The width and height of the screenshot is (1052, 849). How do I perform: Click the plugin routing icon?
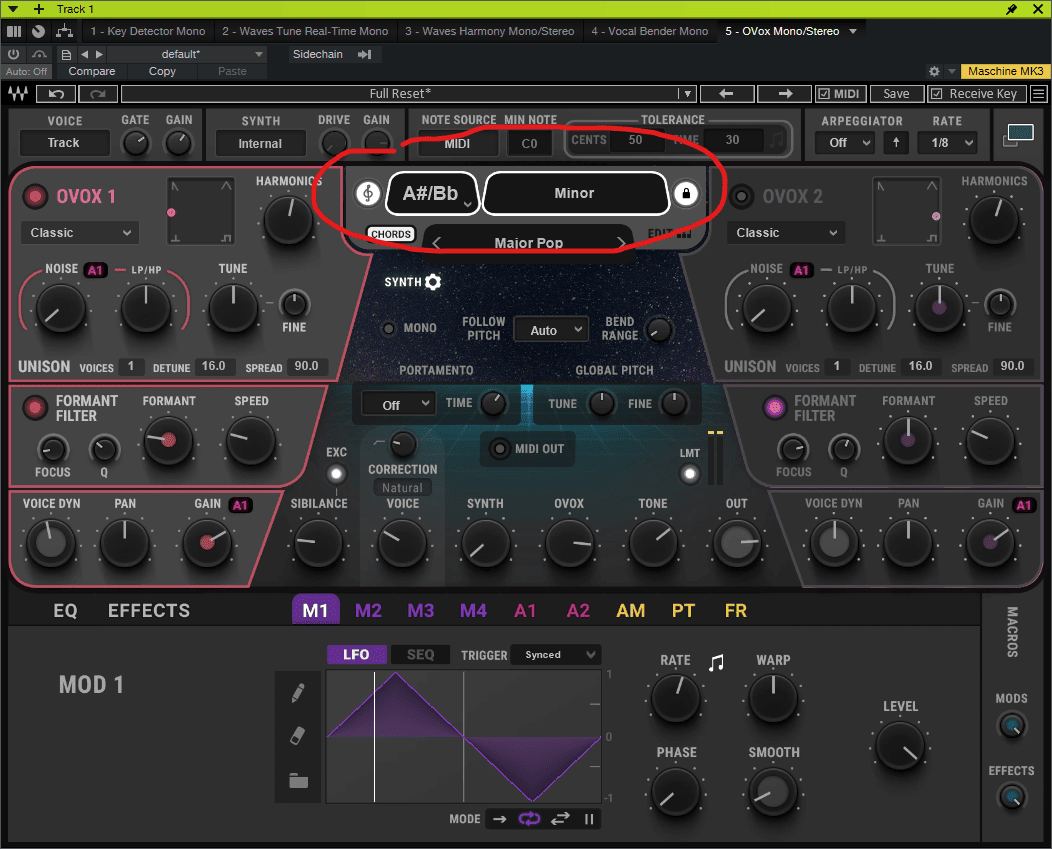64,31
